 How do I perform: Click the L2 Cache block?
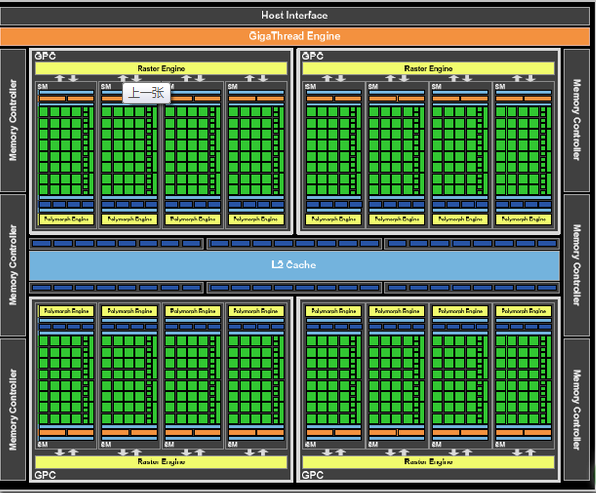(294, 265)
